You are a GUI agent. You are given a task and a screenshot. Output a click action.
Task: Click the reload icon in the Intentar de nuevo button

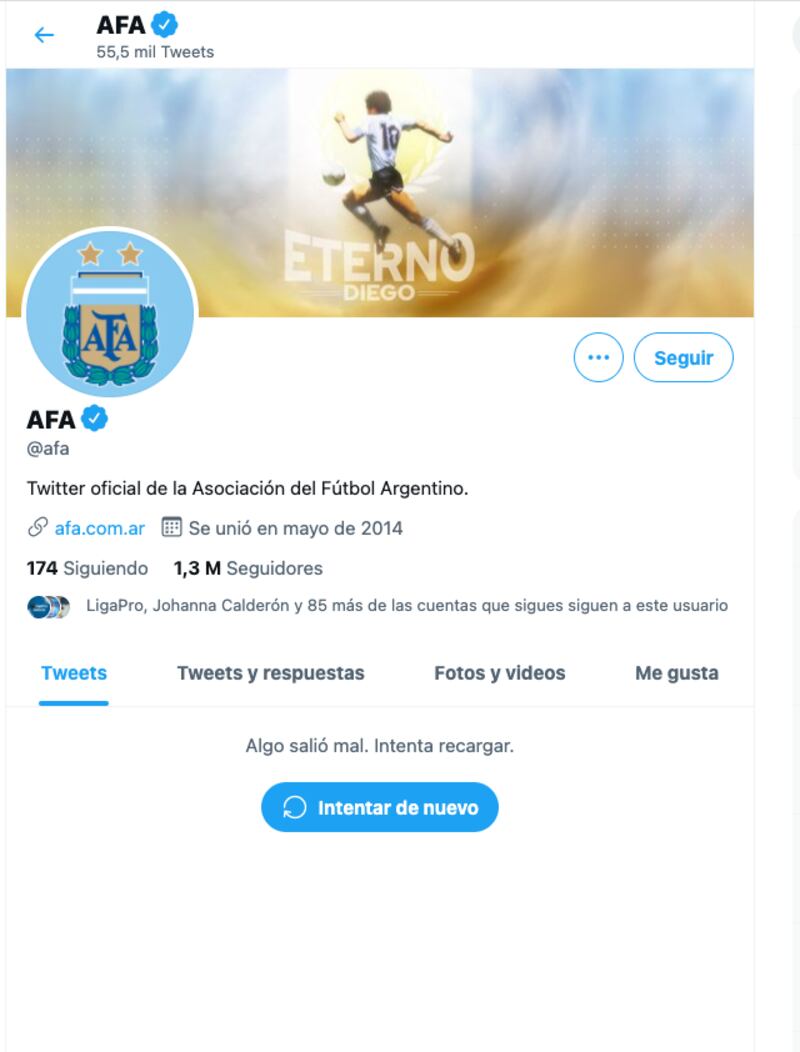(295, 807)
